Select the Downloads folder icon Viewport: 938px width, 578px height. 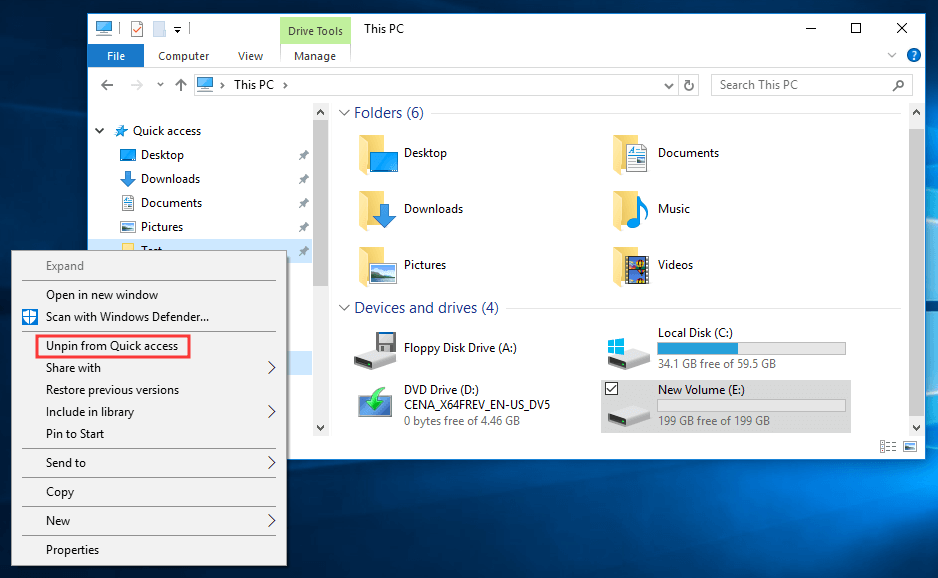tap(378, 210)
